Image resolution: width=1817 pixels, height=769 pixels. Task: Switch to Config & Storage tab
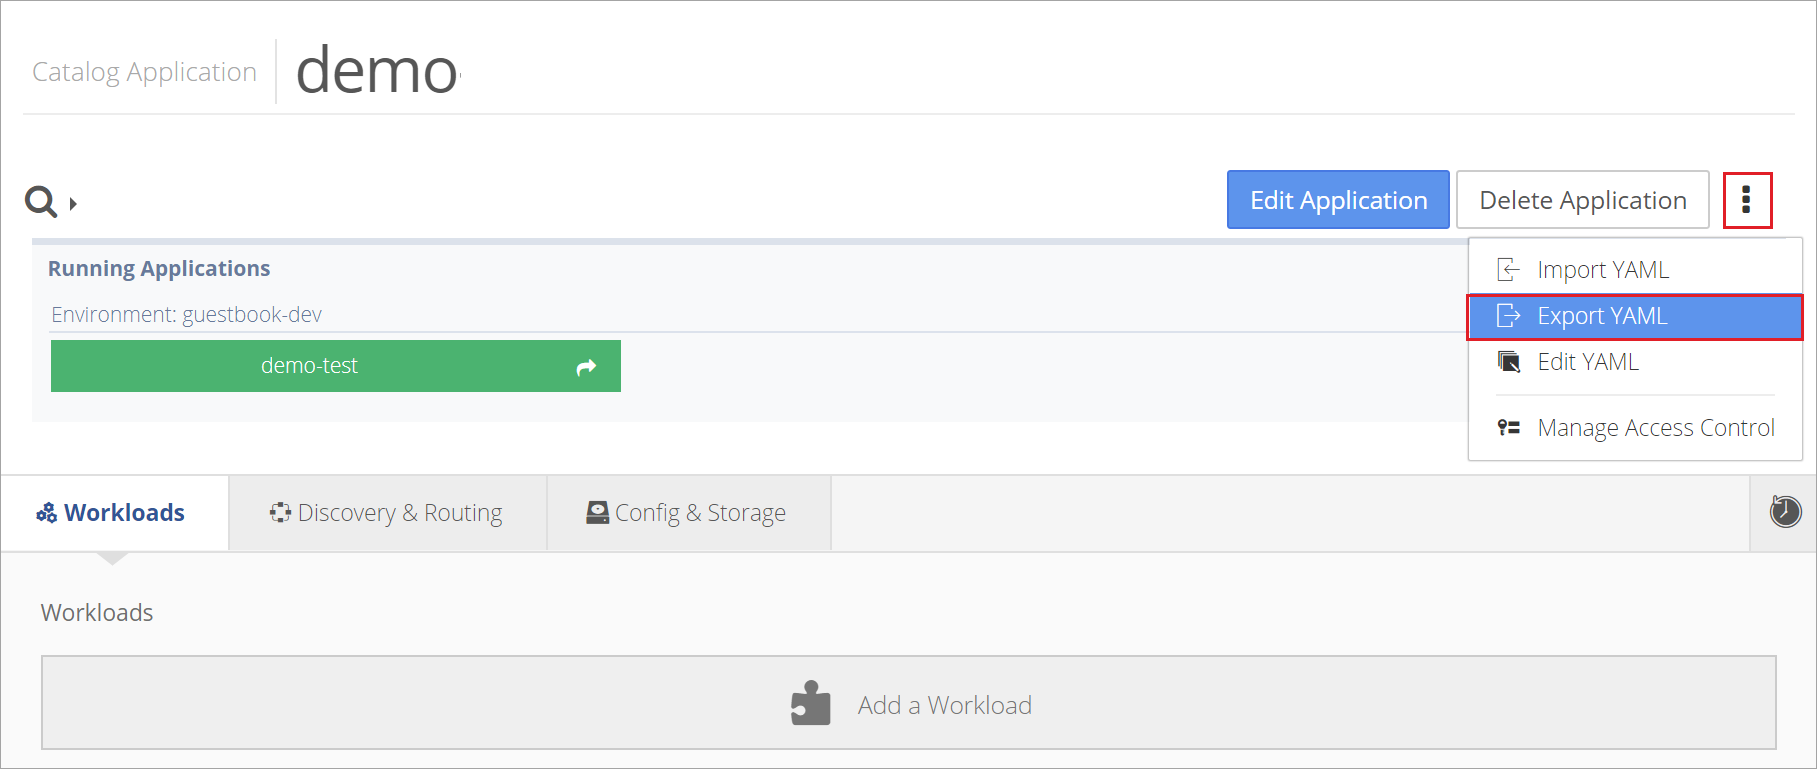click(x=688, y=513)
